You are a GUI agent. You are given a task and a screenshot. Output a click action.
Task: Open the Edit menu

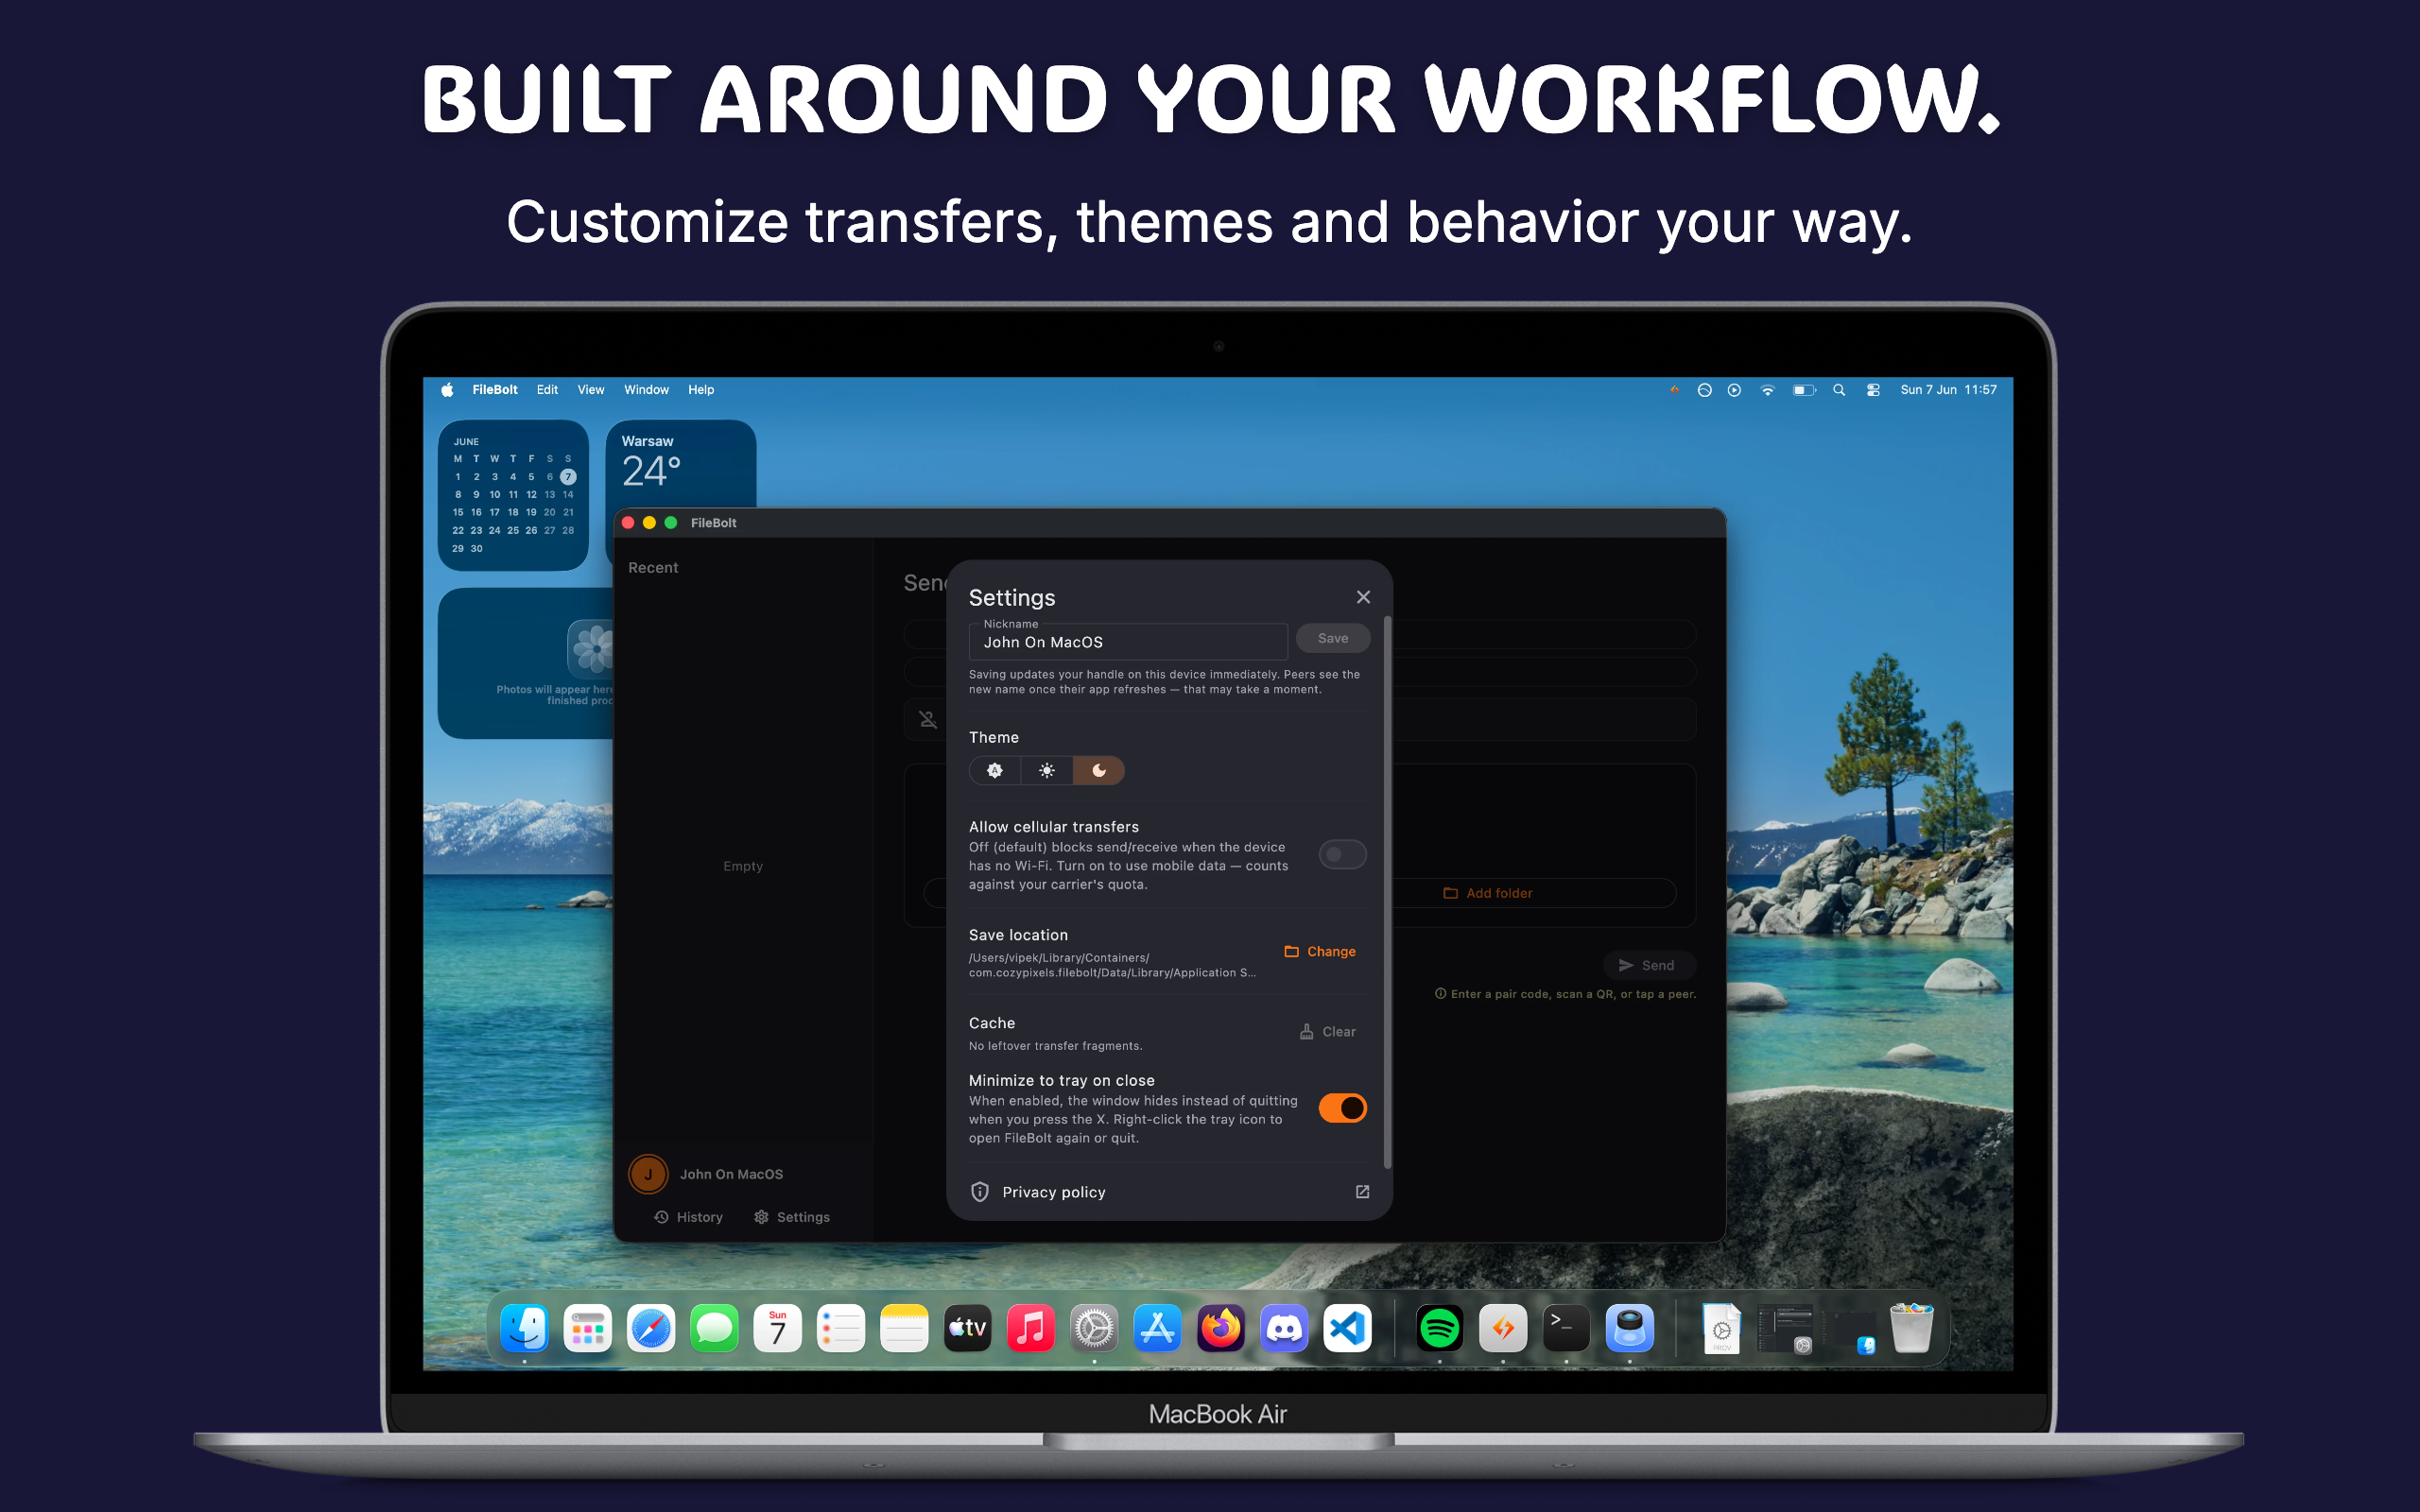[x=547, y=390]
